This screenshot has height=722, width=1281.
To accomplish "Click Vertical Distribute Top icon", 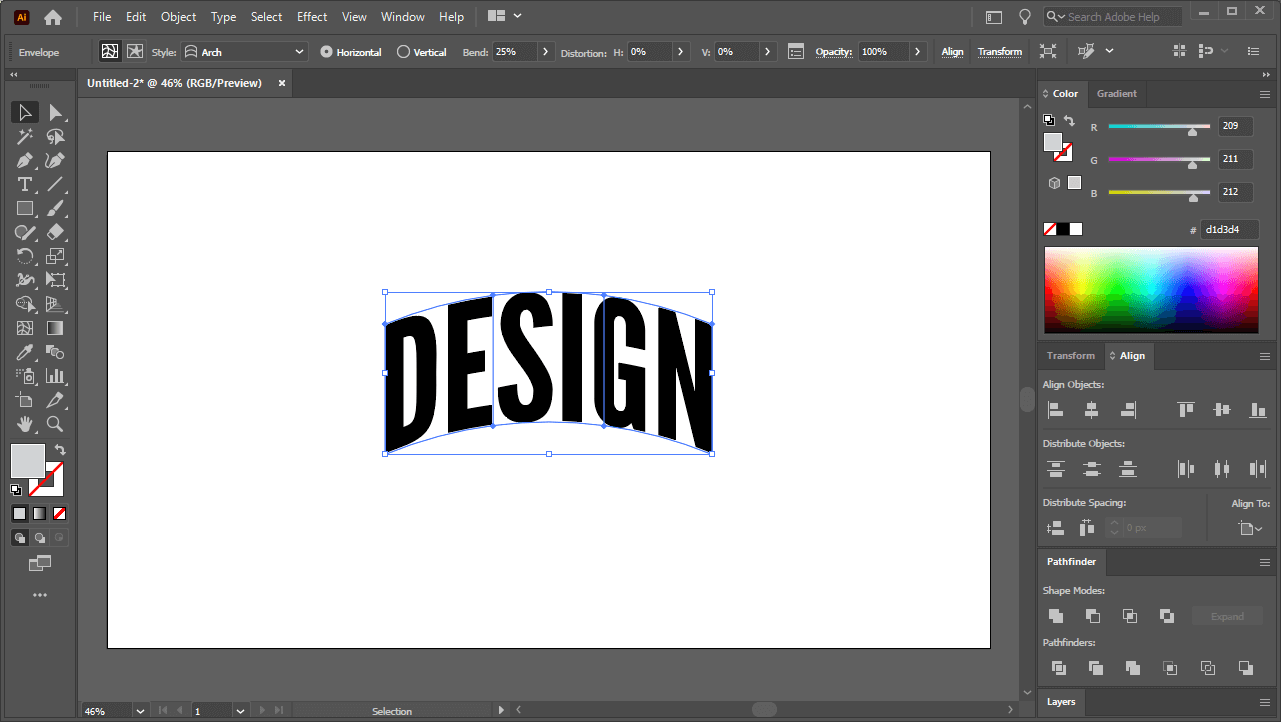I will [1055, 468].
